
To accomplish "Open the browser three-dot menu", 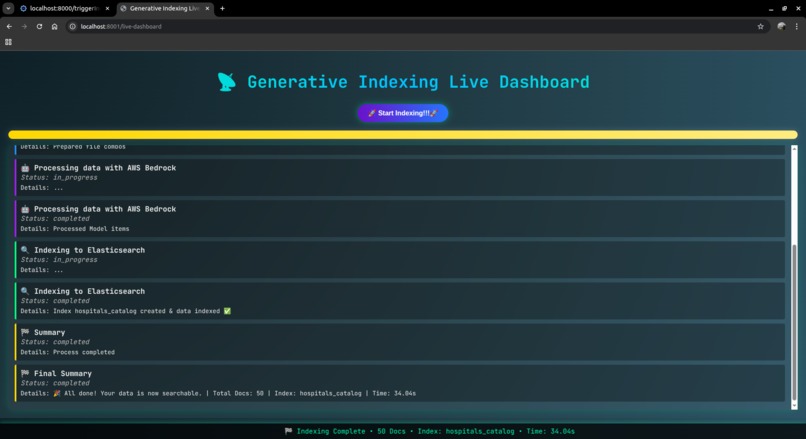I will [797, 26].
